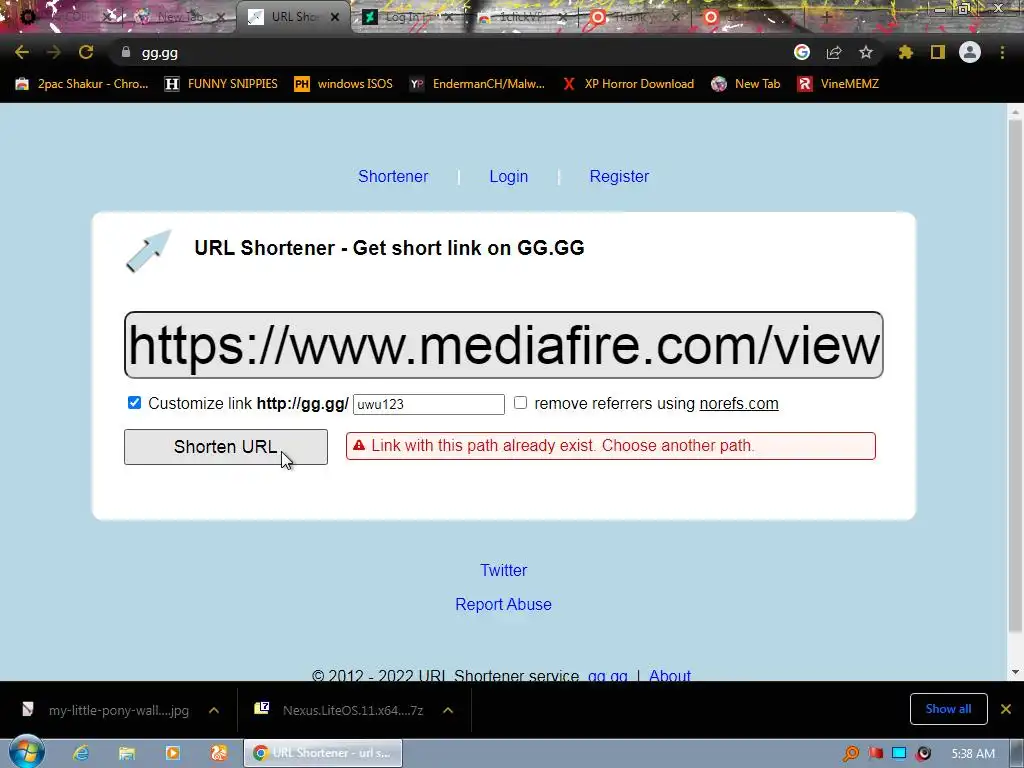The width and height of the screenshot is (1024, 768).
Task: Open the norefs.com link
Action: pyautogui.click(x=739, y=404)
